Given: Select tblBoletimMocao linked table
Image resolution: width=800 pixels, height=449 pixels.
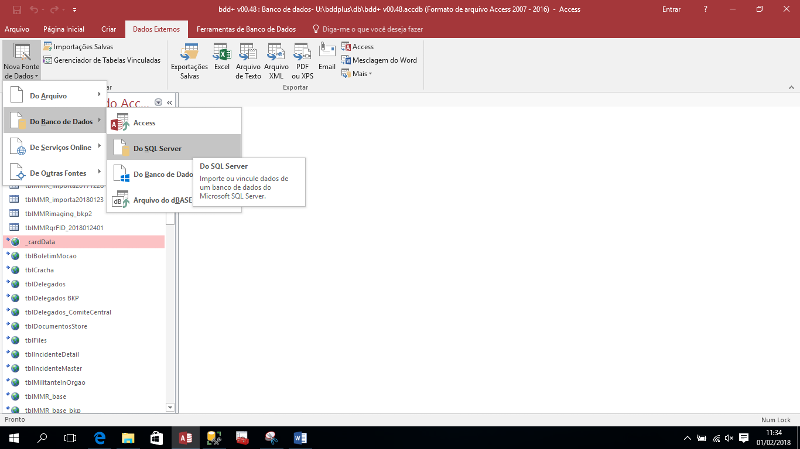Looking at the screenshot, I should tap(84, 256).
